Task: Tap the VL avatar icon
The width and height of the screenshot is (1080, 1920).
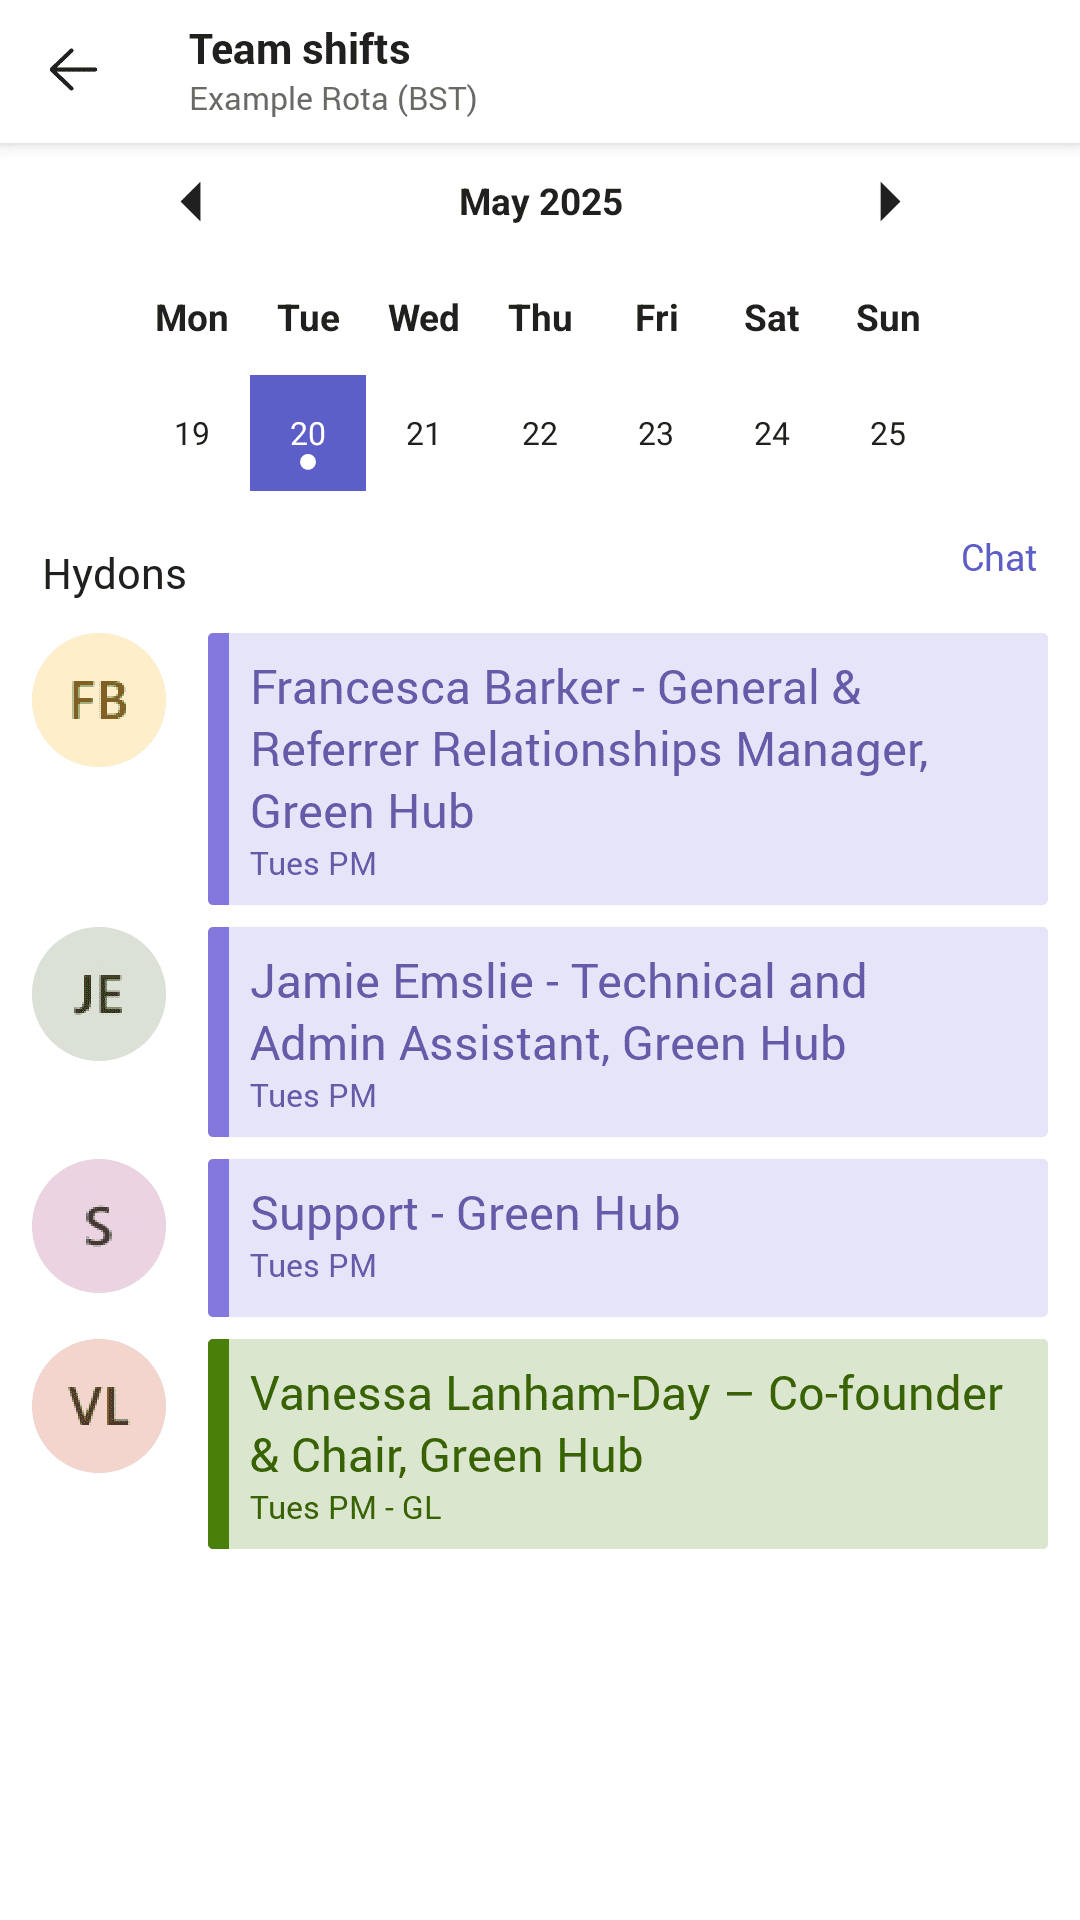Action: click(99, 1406)
